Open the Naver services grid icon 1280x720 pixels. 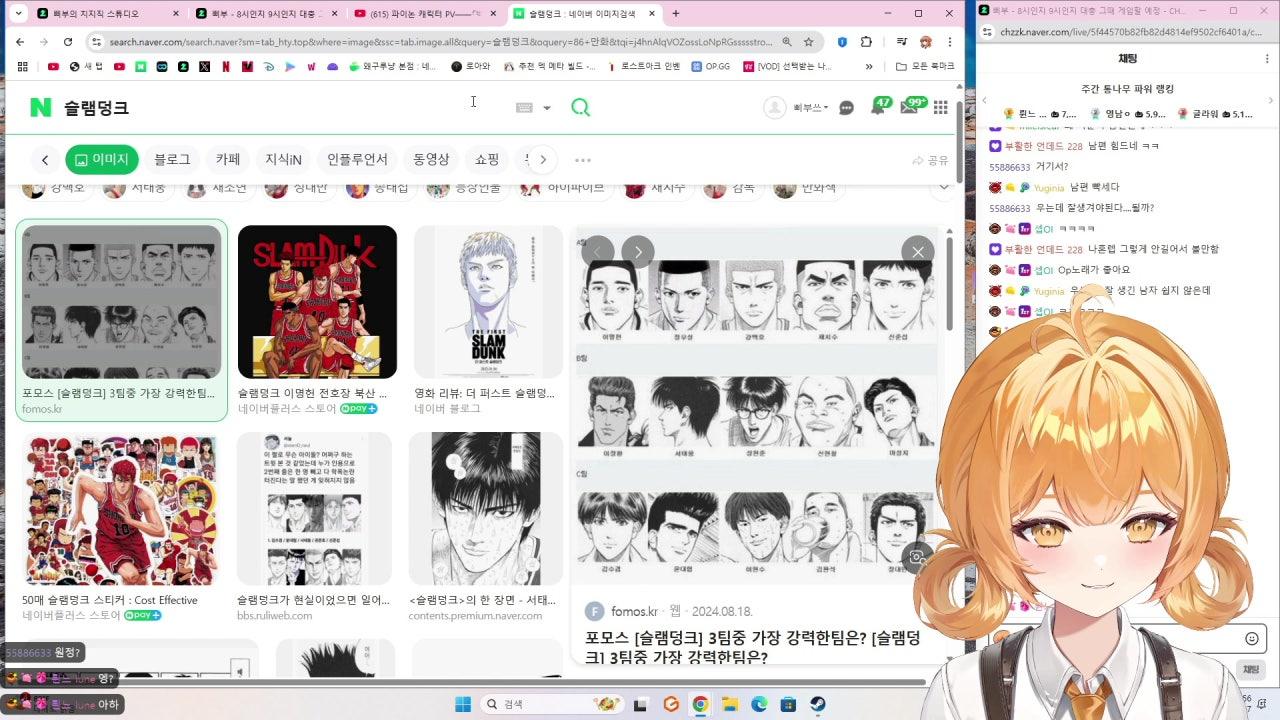tap(941, 107)
